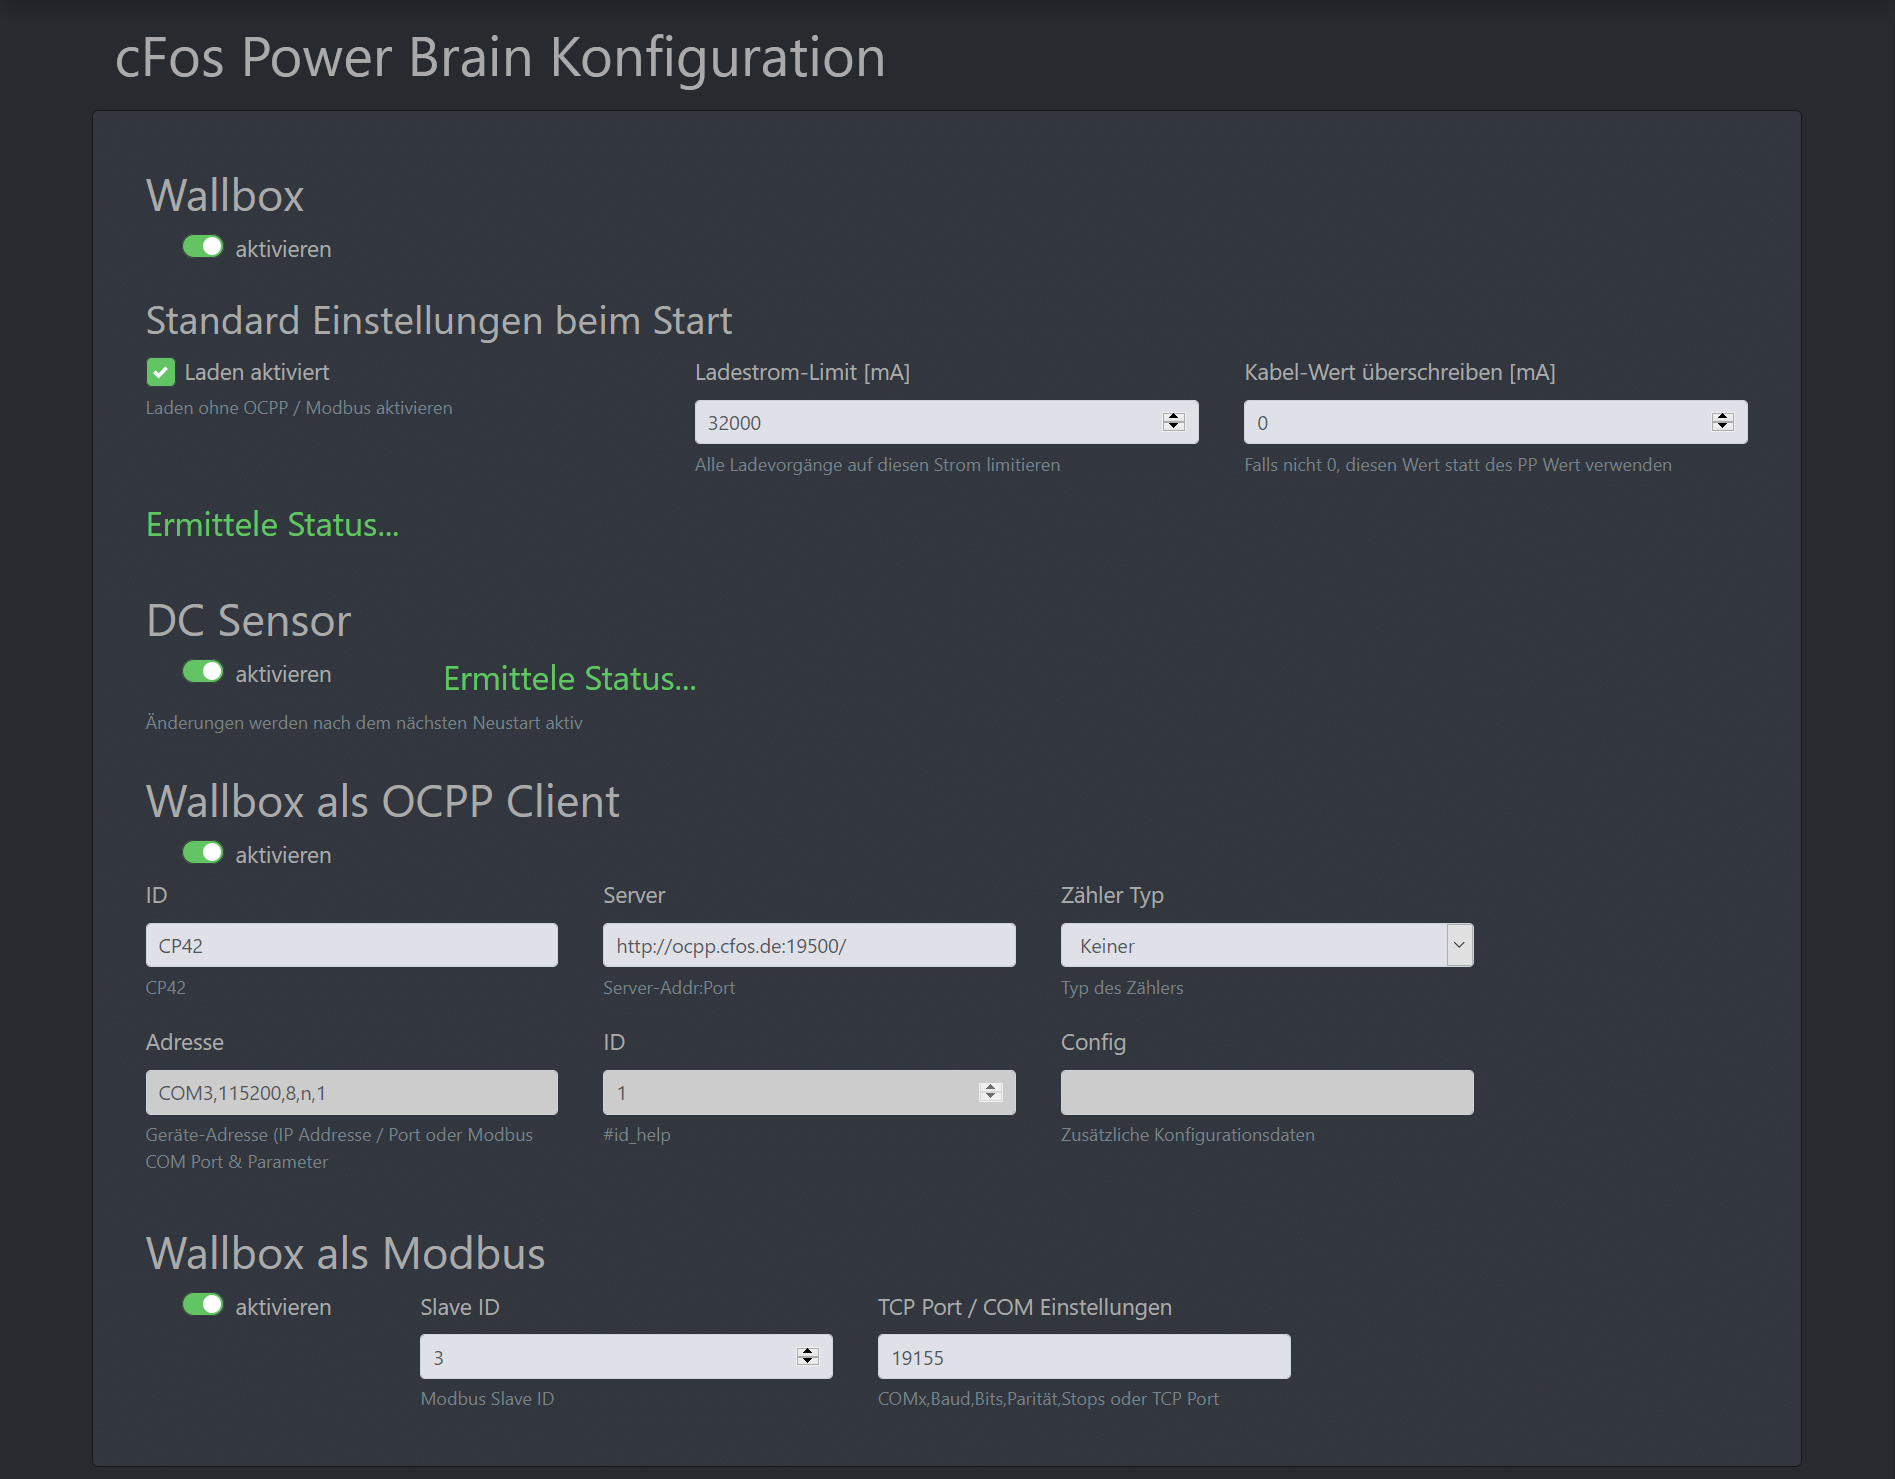Click the 'TCP Port / COM Einstellungen' label
The image size is (1895, 1479).
point(1025,1307)
